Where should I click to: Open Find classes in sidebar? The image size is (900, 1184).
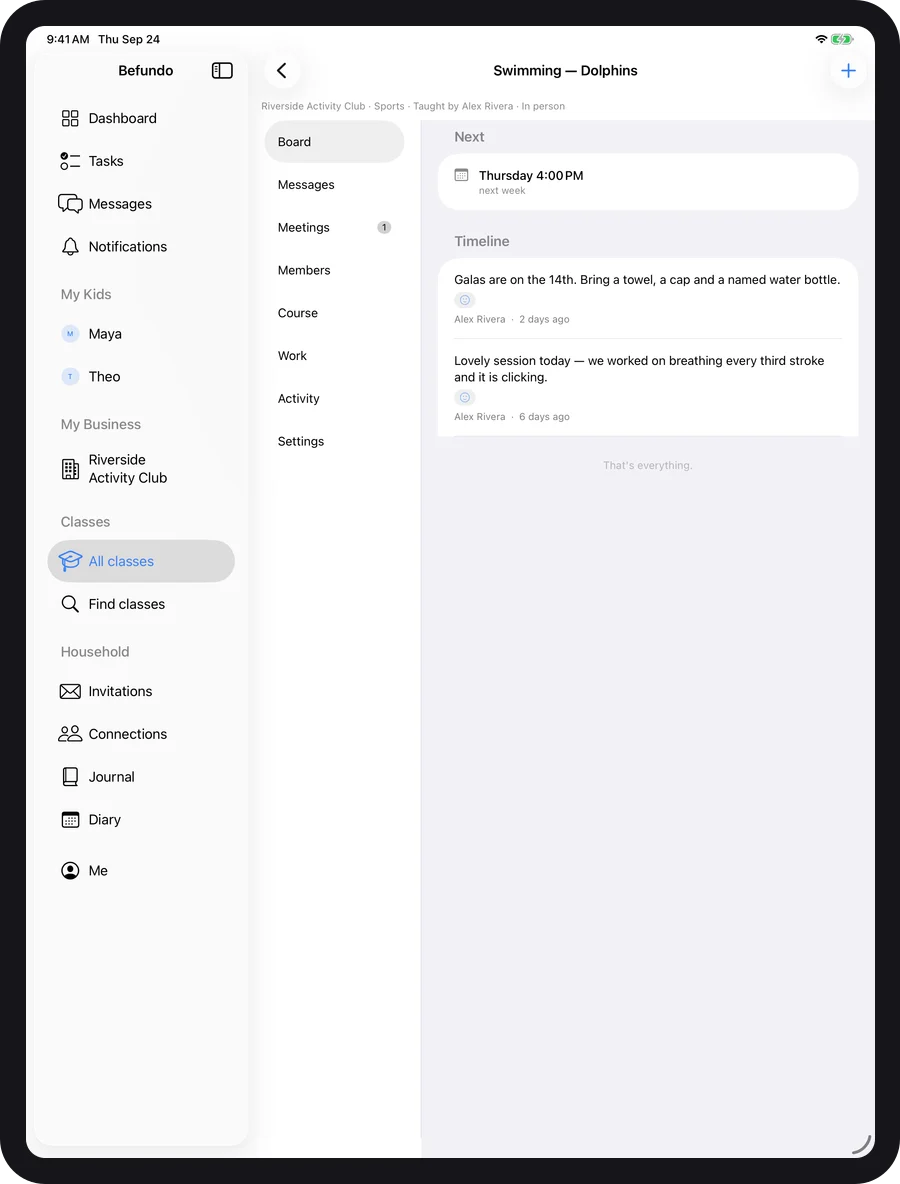[x=141, y=604]
